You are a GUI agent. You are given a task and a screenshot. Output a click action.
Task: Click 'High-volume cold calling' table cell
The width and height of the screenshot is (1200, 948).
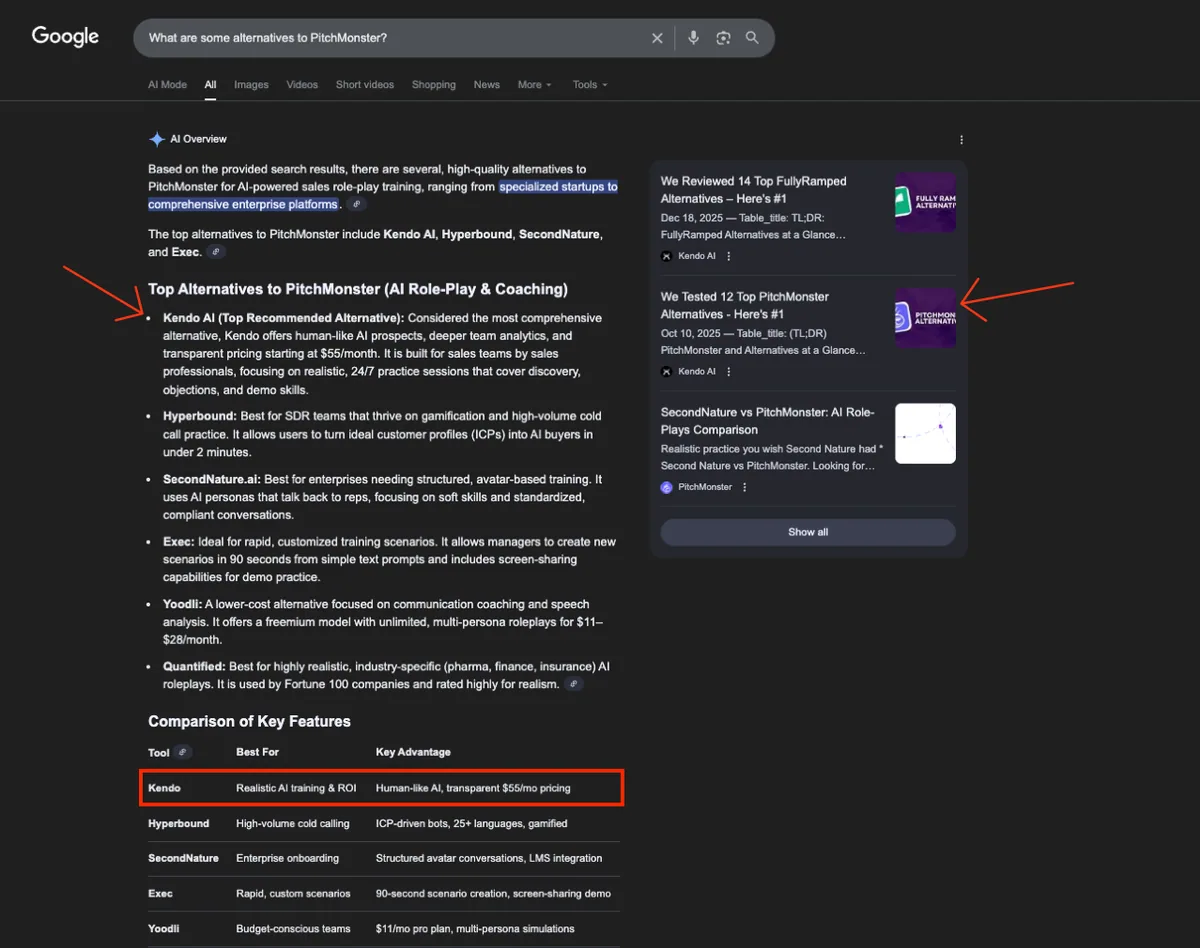point(293,824)
